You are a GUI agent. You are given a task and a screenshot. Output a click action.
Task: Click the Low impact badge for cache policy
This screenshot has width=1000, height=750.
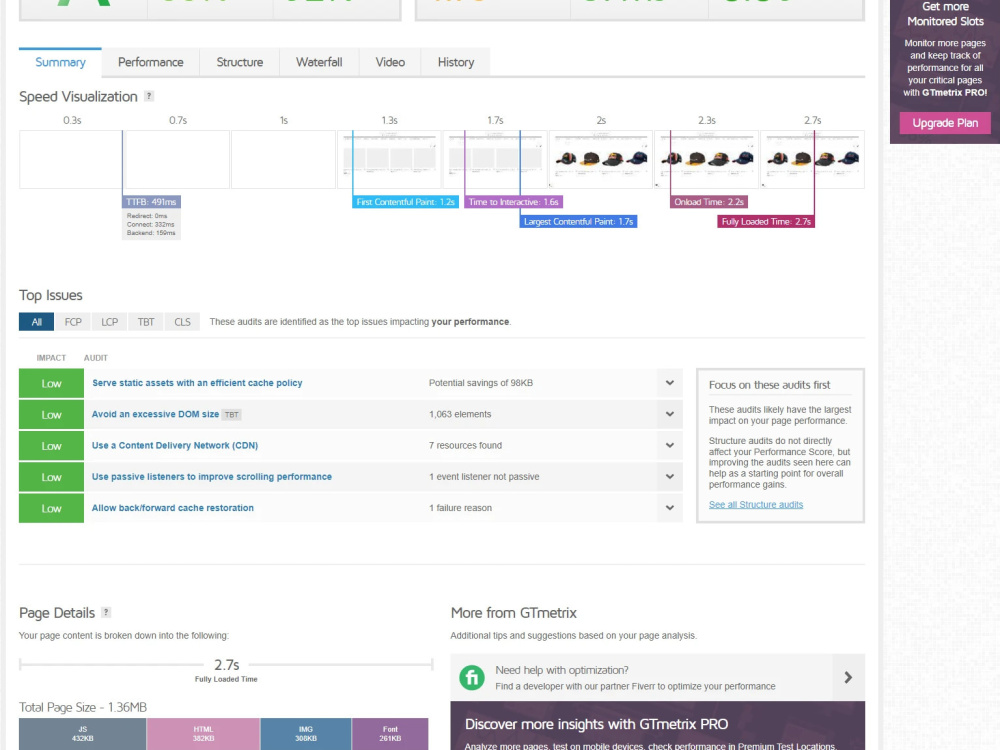click(x=52, y=384)
